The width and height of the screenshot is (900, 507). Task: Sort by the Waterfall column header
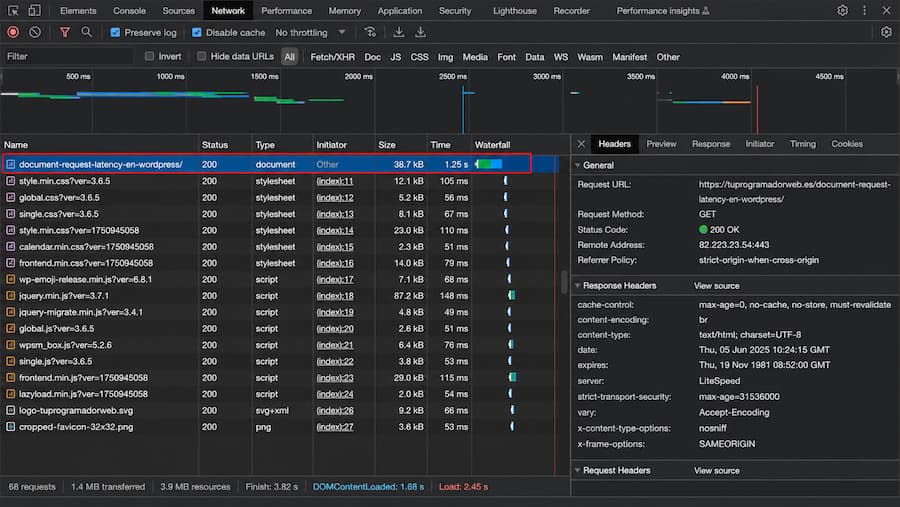(492, 145)
